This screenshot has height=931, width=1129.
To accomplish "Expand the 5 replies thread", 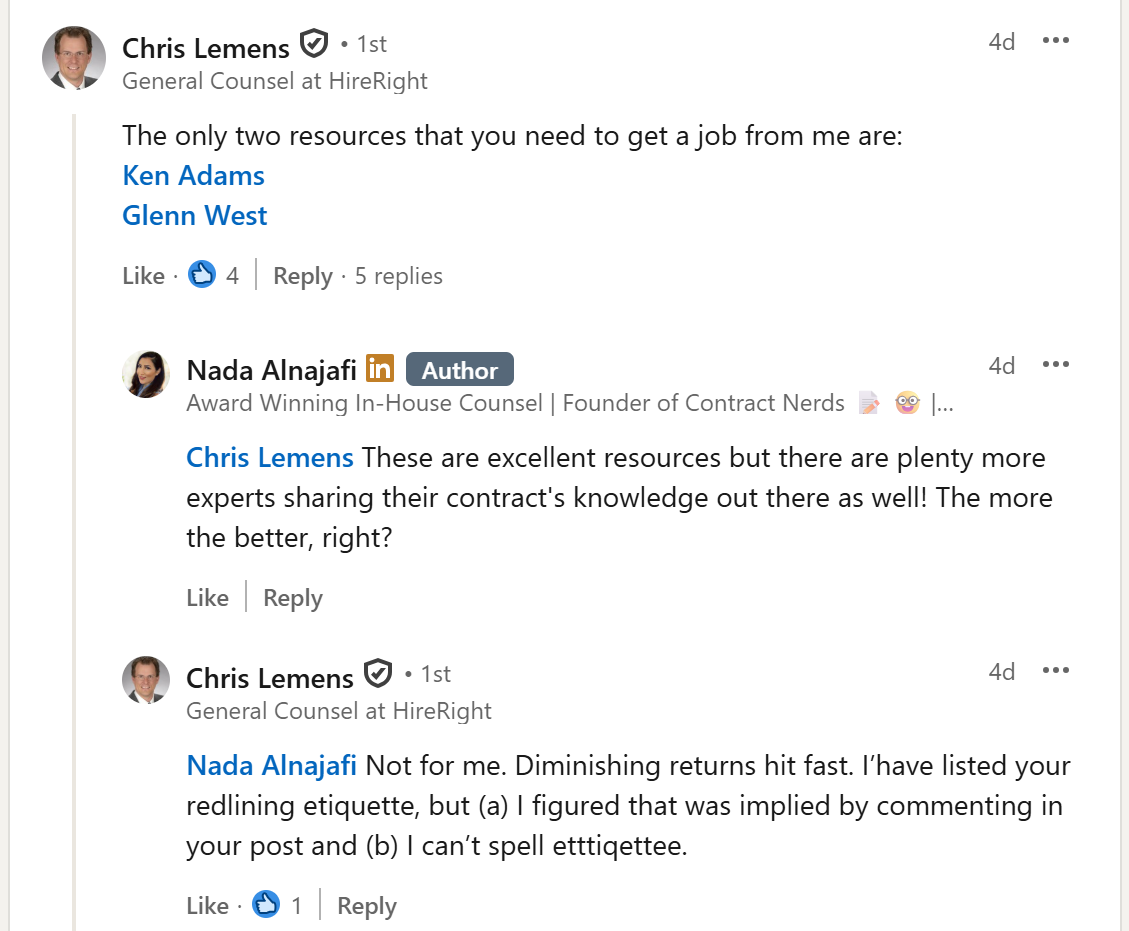I will point(398,276).
